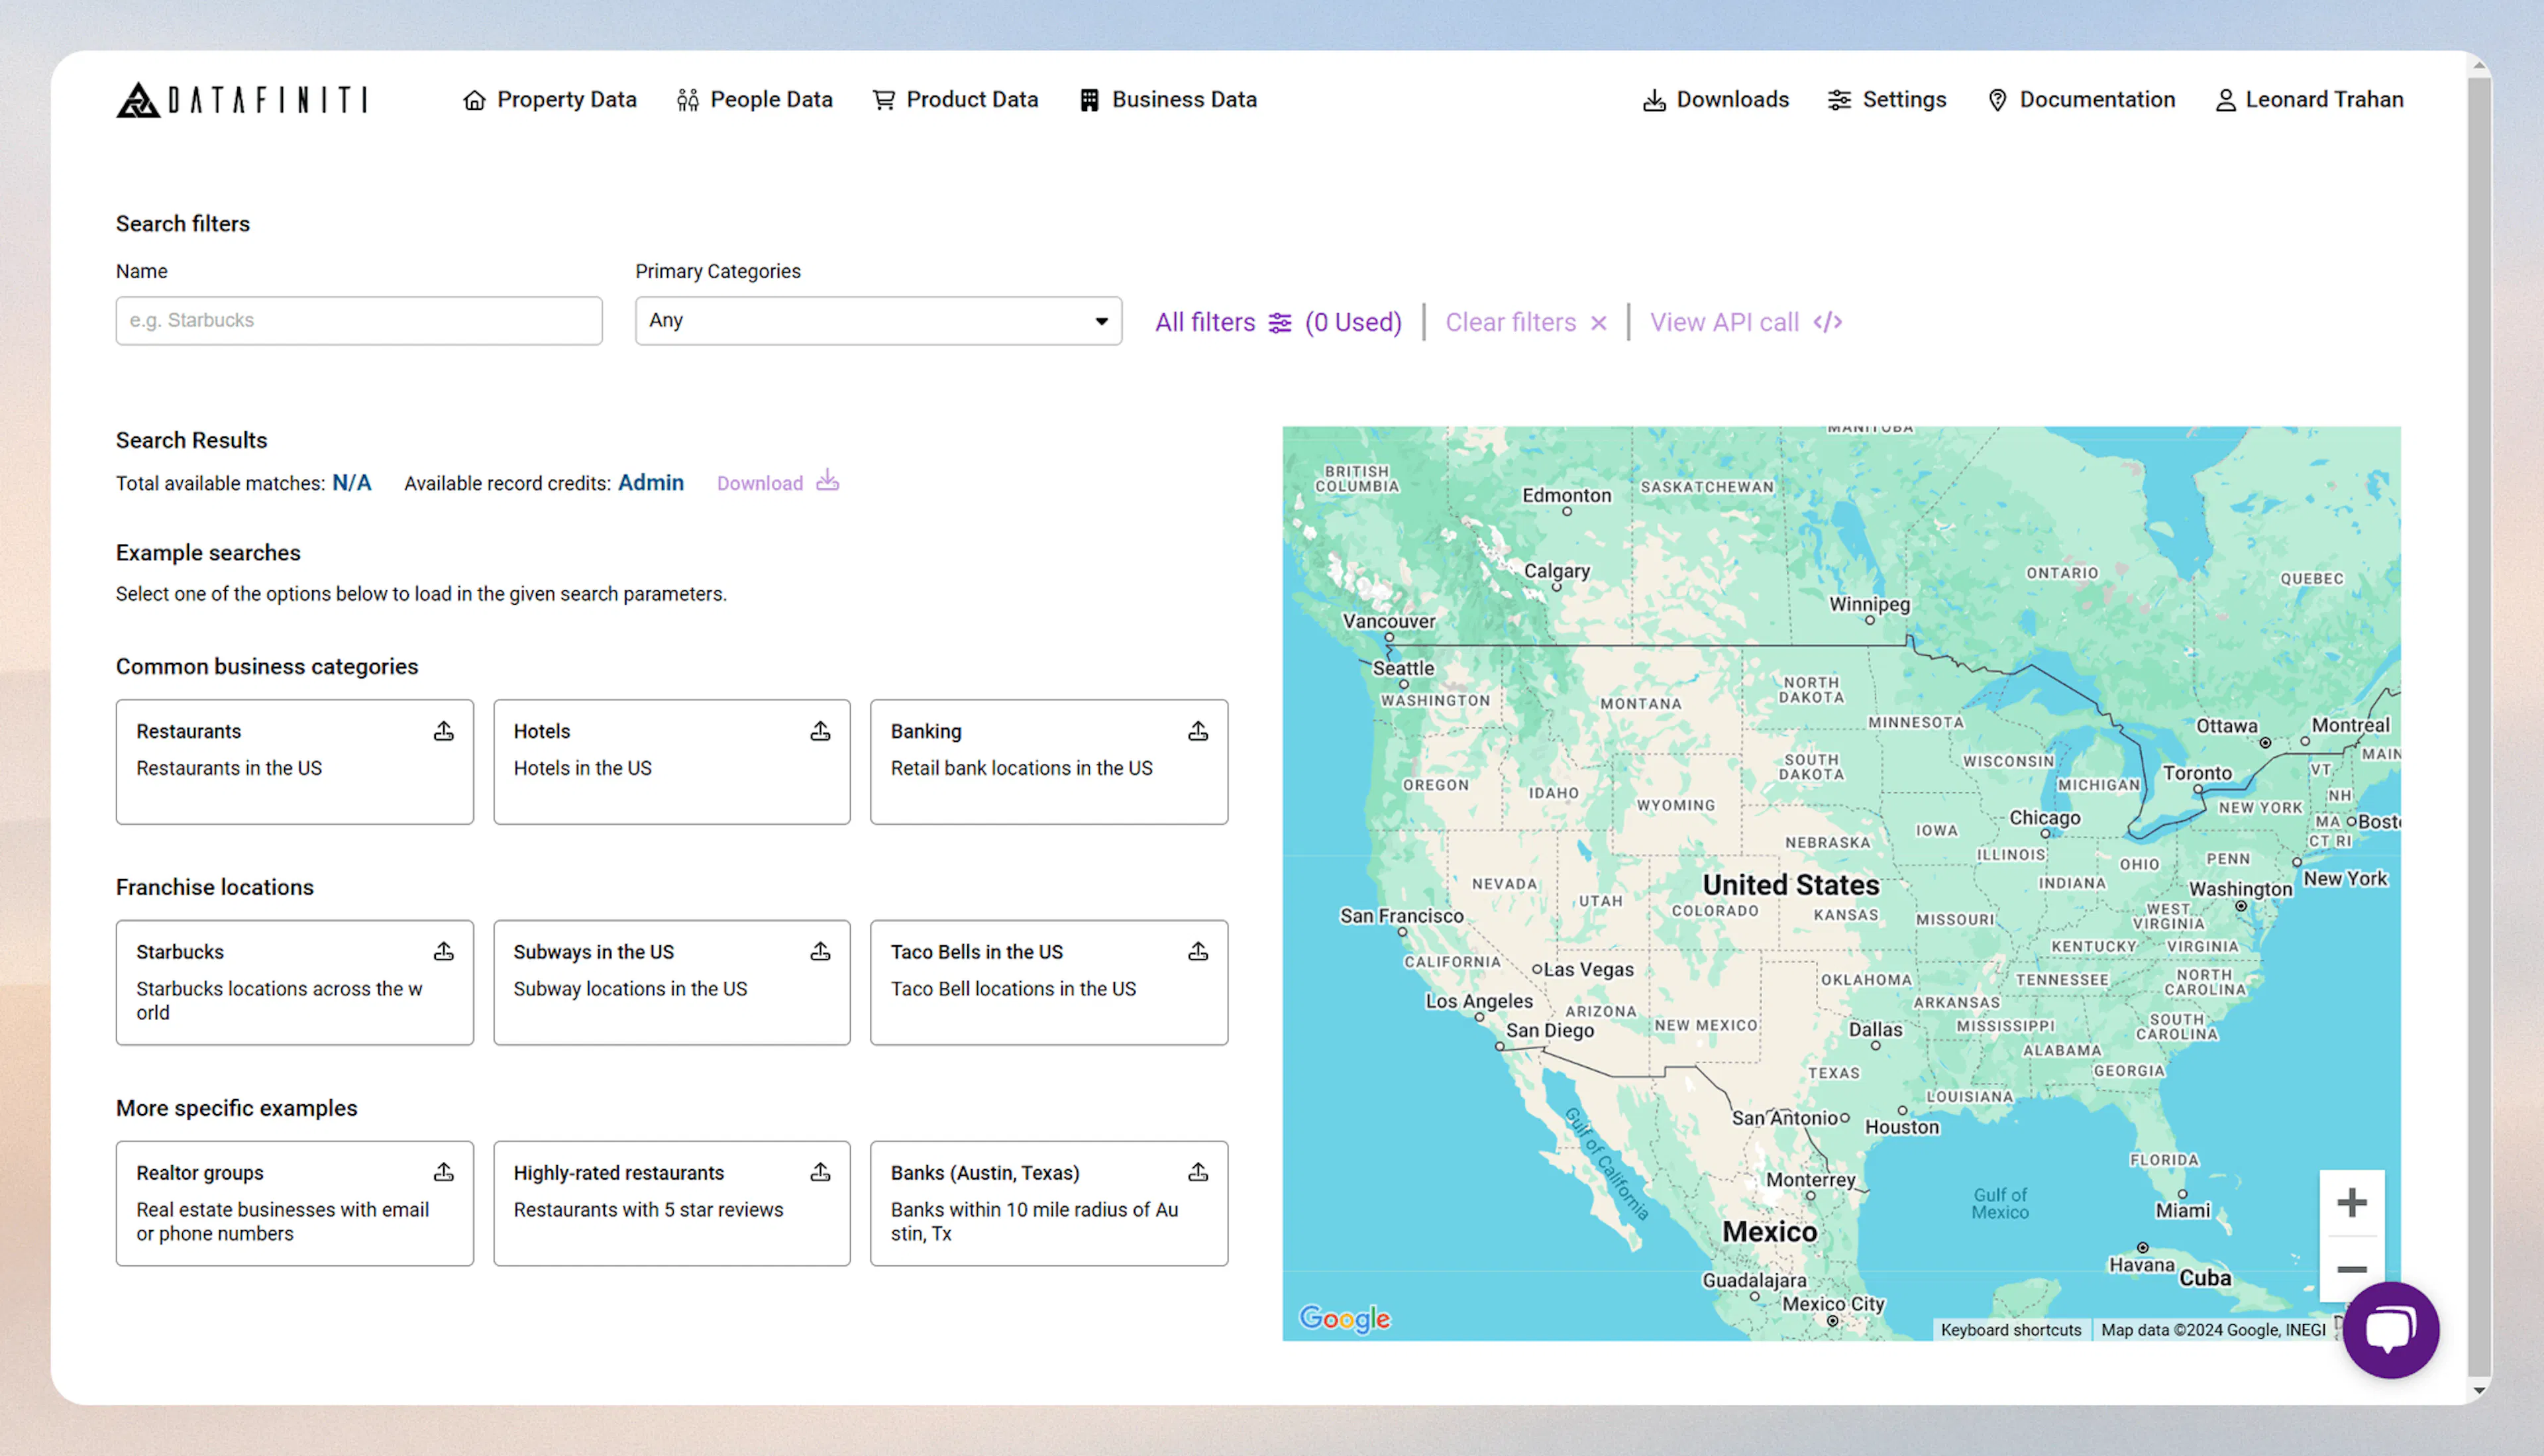
Task: Click the Realtor groups export icon
Action: pyautogui.click(x=444, y=1171)
